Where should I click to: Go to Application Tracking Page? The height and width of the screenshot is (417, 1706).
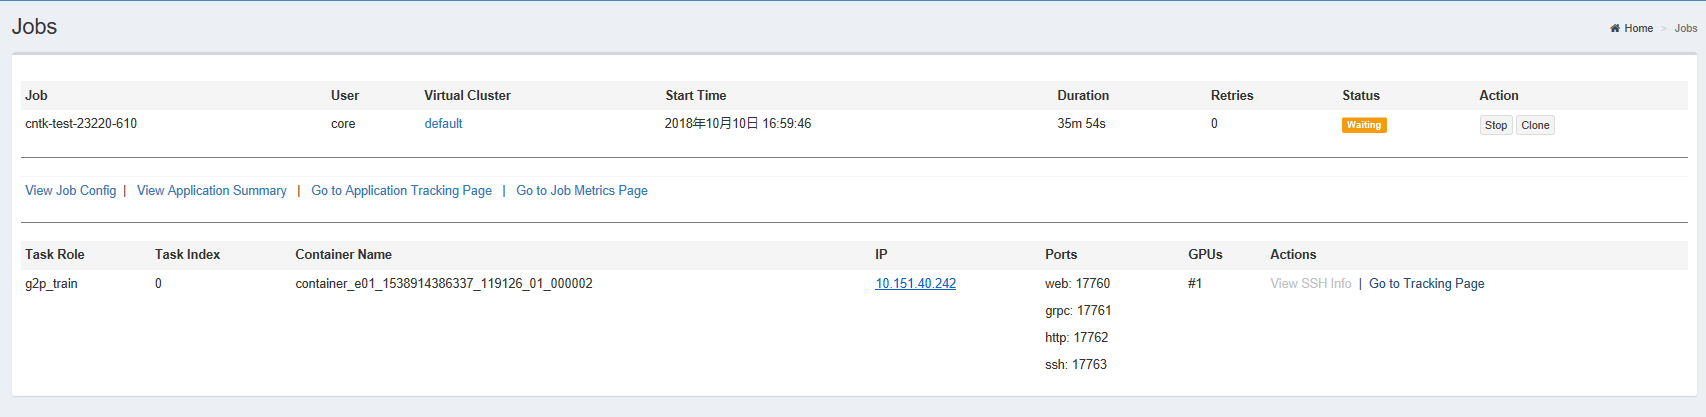(x=402, y=190)
